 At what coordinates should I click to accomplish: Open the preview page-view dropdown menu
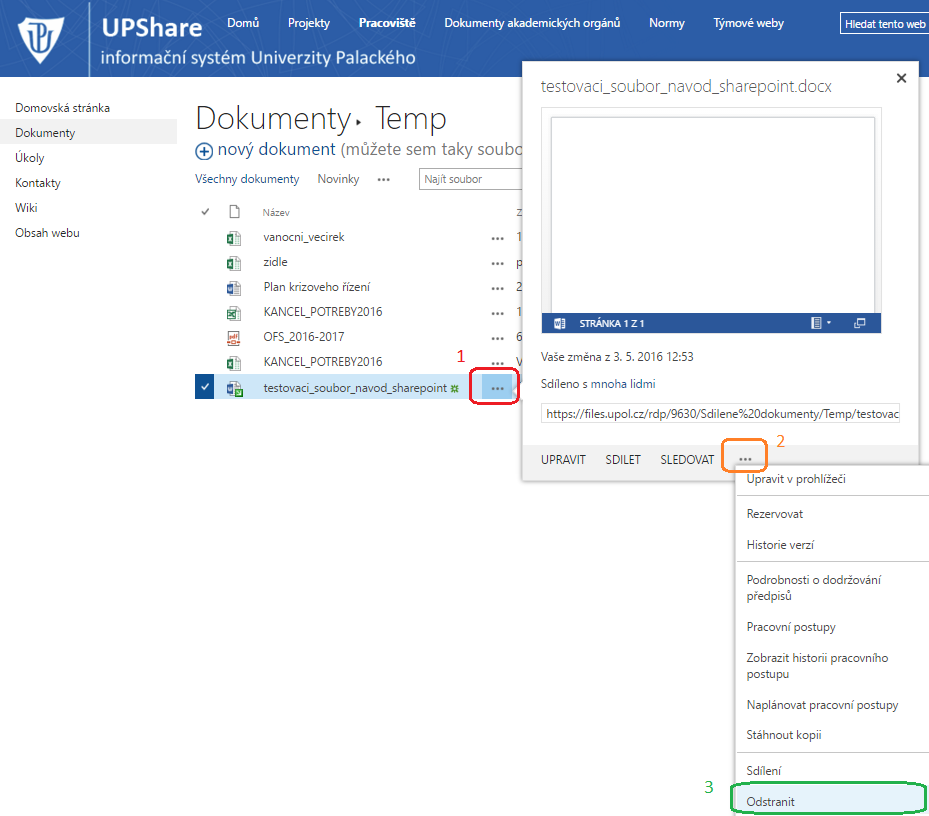click(820, 323)
